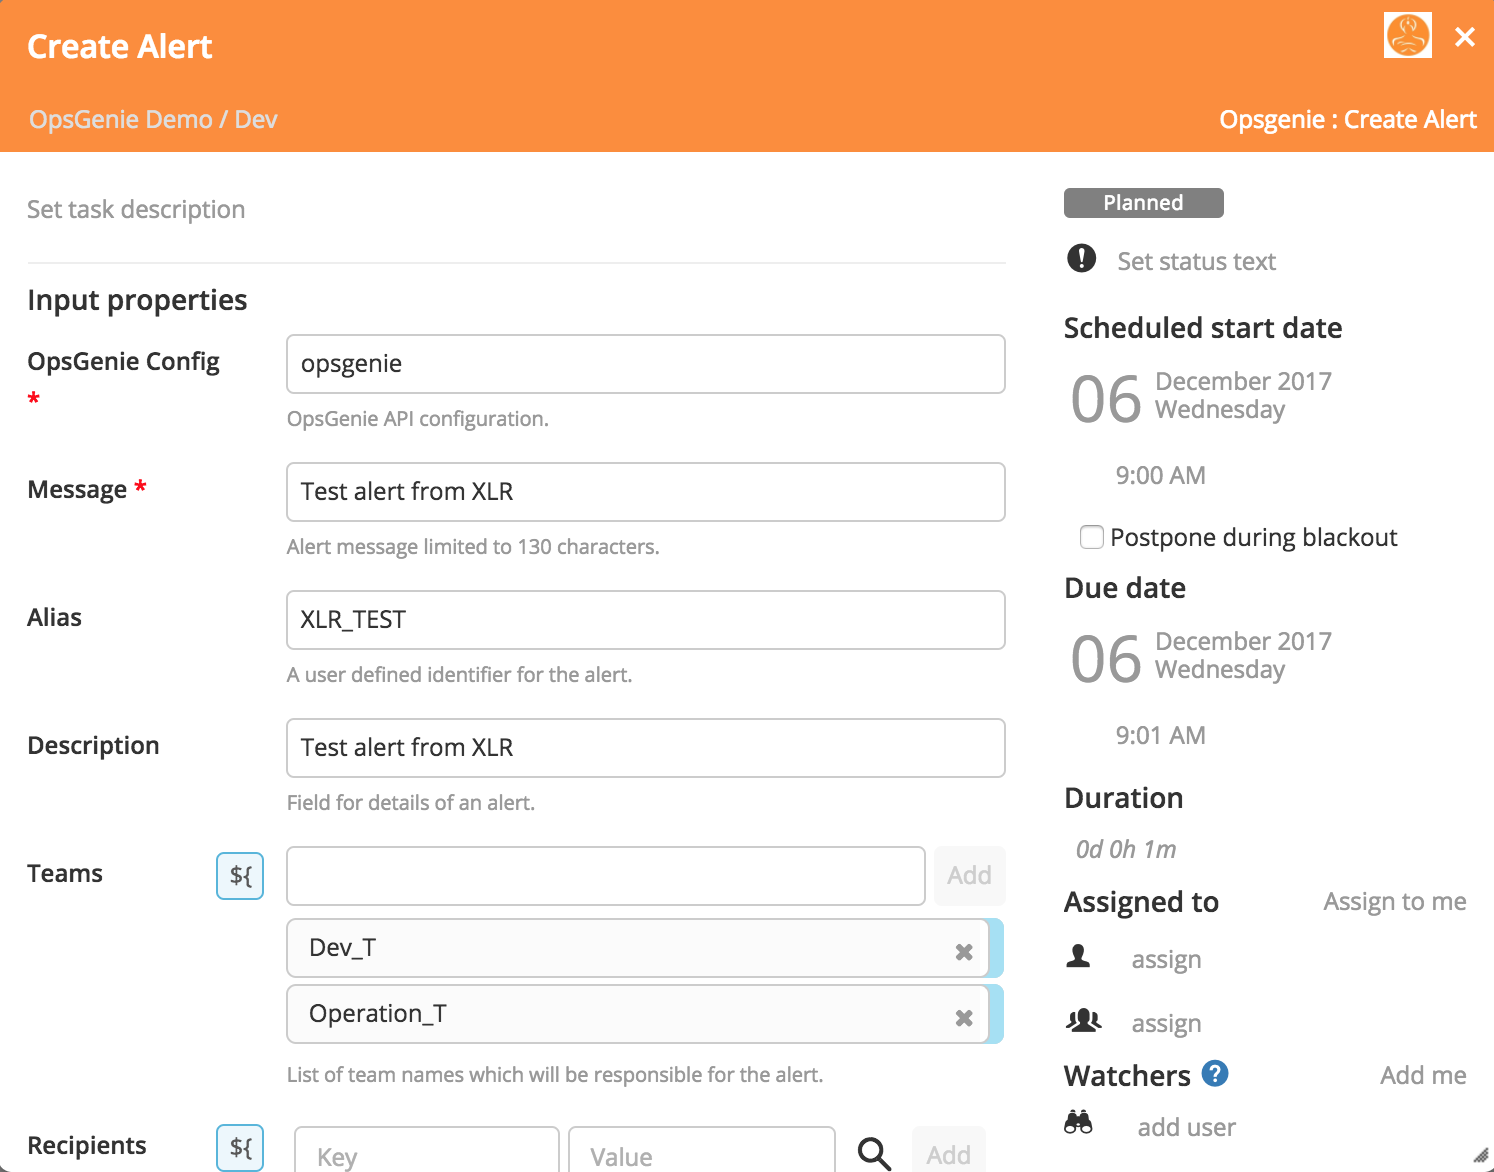The height and width of the screenshot is (1172, 1494).
Task: Click the team assign group icon
Action: [1084, 1020]
